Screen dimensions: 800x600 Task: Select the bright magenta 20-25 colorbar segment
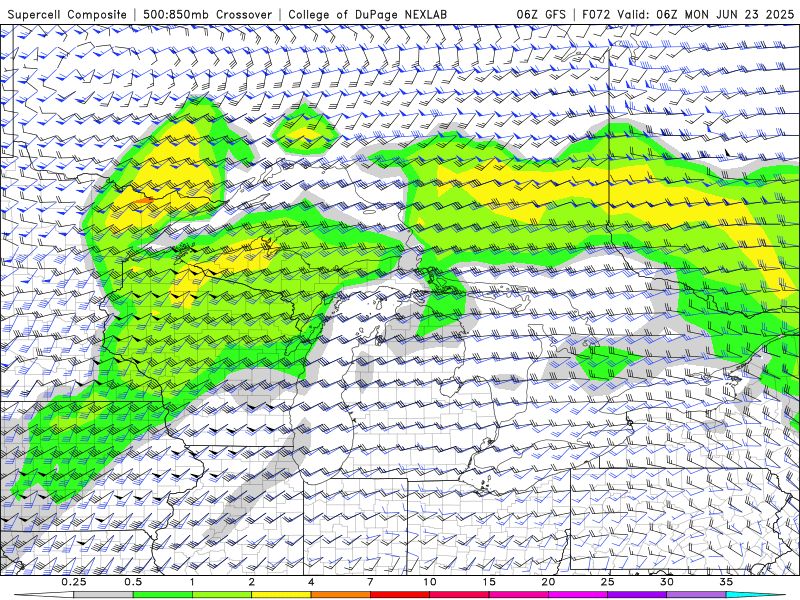pos(578,595)
